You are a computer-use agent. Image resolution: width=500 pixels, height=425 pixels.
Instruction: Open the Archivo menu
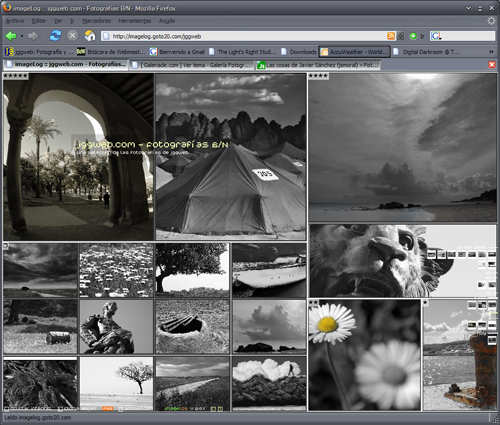click(15, 21)
